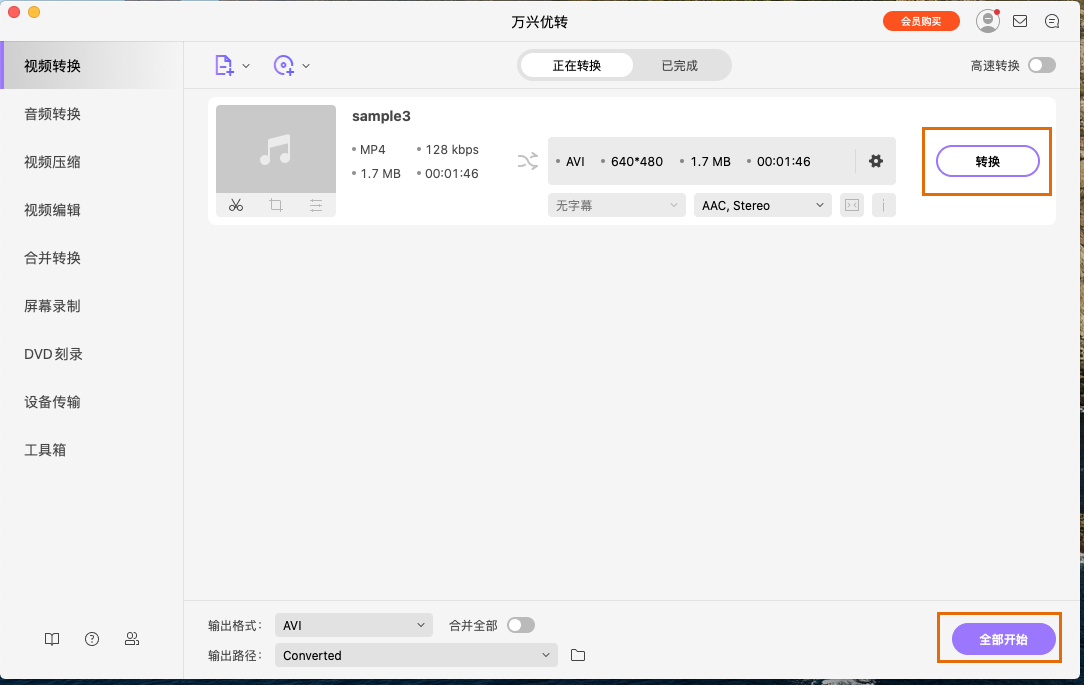Open the trim (scissors) tool for sample3
The height and width of the screenshot is (685, 1084).
[x=236, y=205]
